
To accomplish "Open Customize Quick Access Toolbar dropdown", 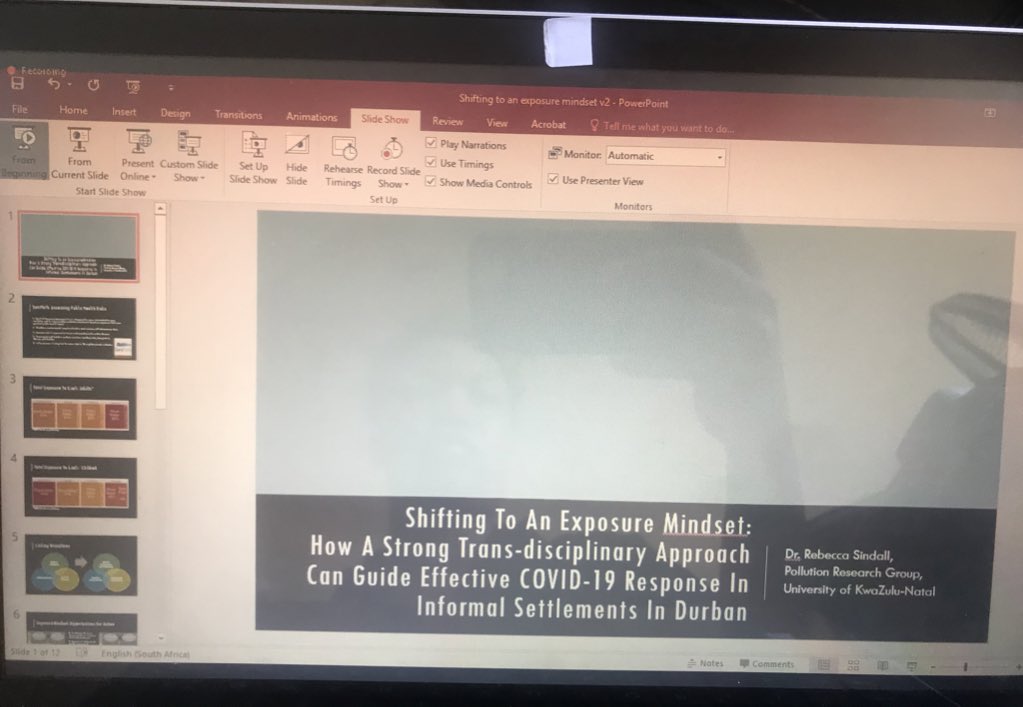I will pyautogui.click(x=171, y=88).
